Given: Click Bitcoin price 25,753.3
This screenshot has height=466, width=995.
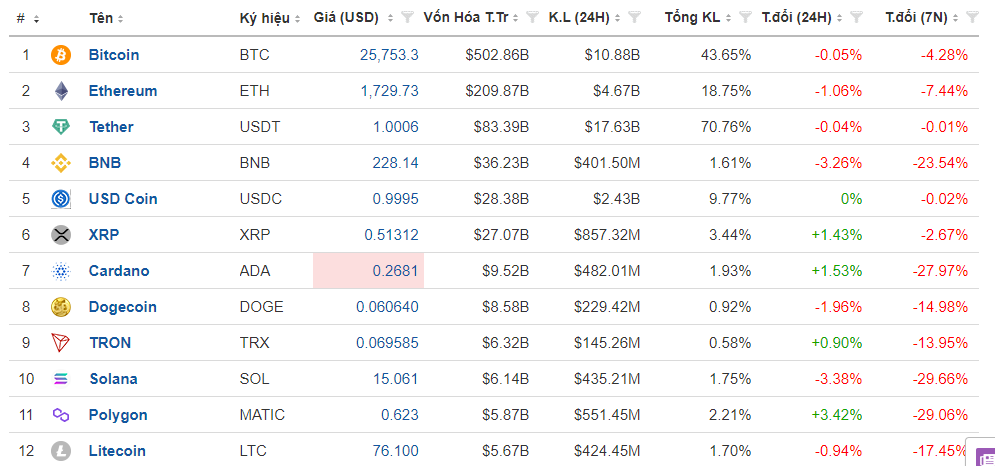Looking at the screenshot, I should 389,55.
